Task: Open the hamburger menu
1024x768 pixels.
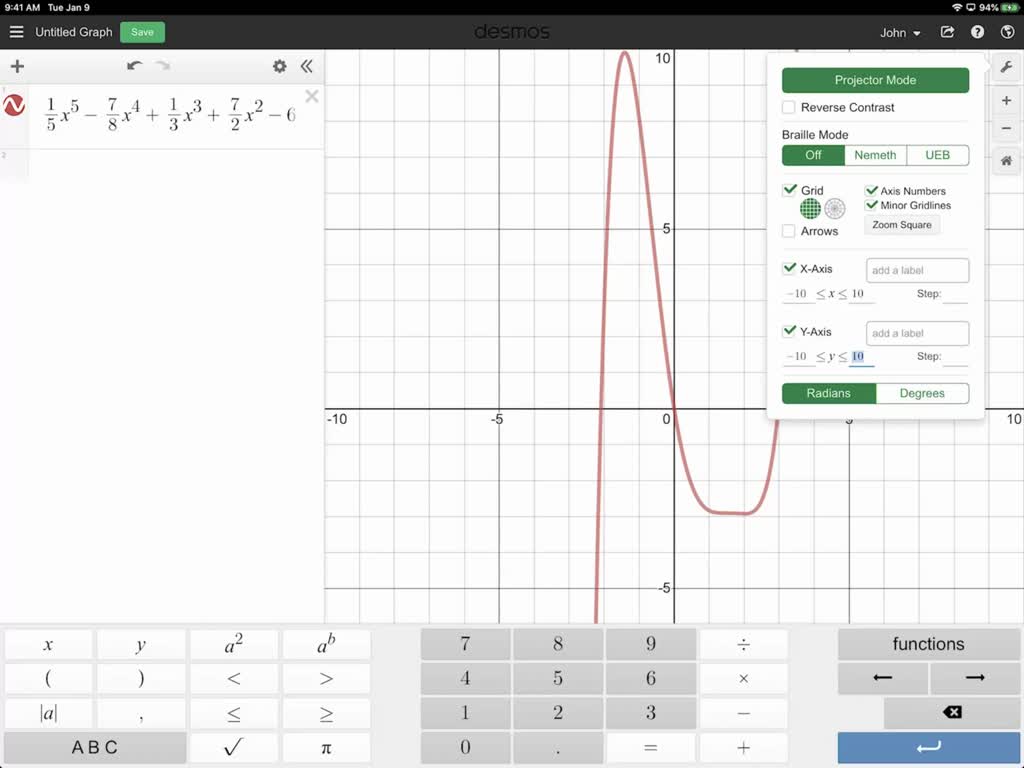Action: (16, 31)
